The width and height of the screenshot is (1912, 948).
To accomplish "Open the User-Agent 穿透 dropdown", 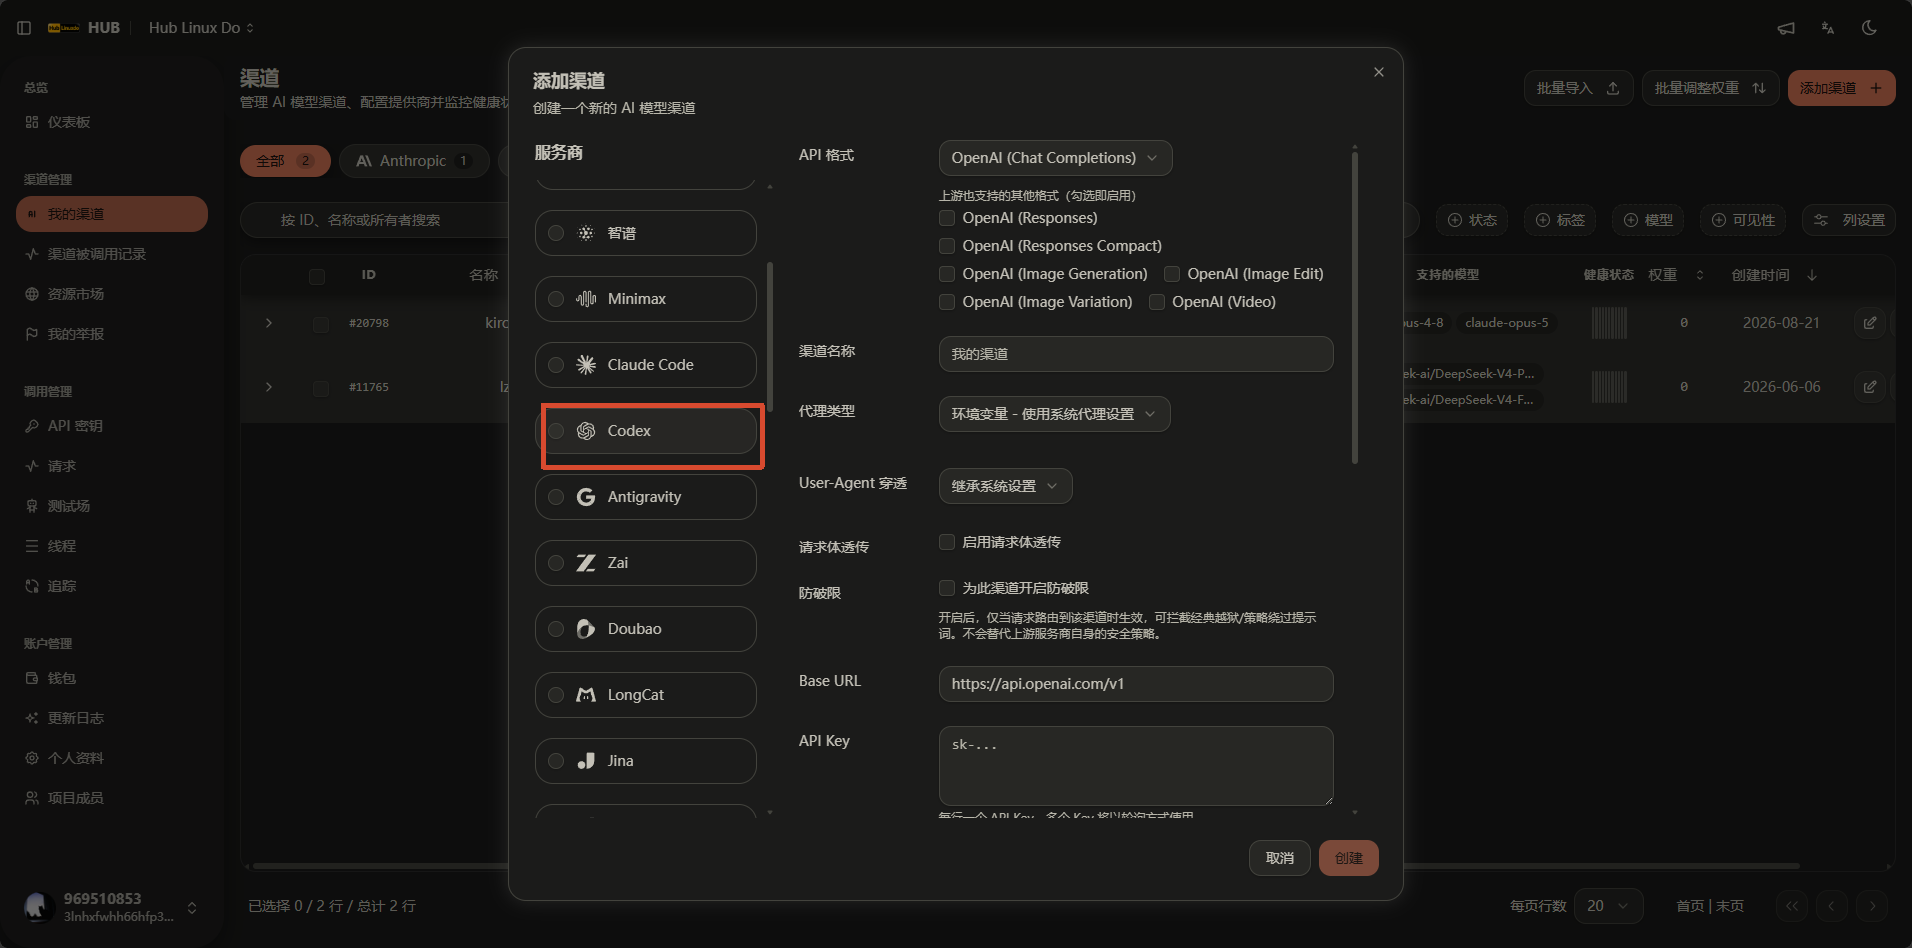I will (1005, 486).
